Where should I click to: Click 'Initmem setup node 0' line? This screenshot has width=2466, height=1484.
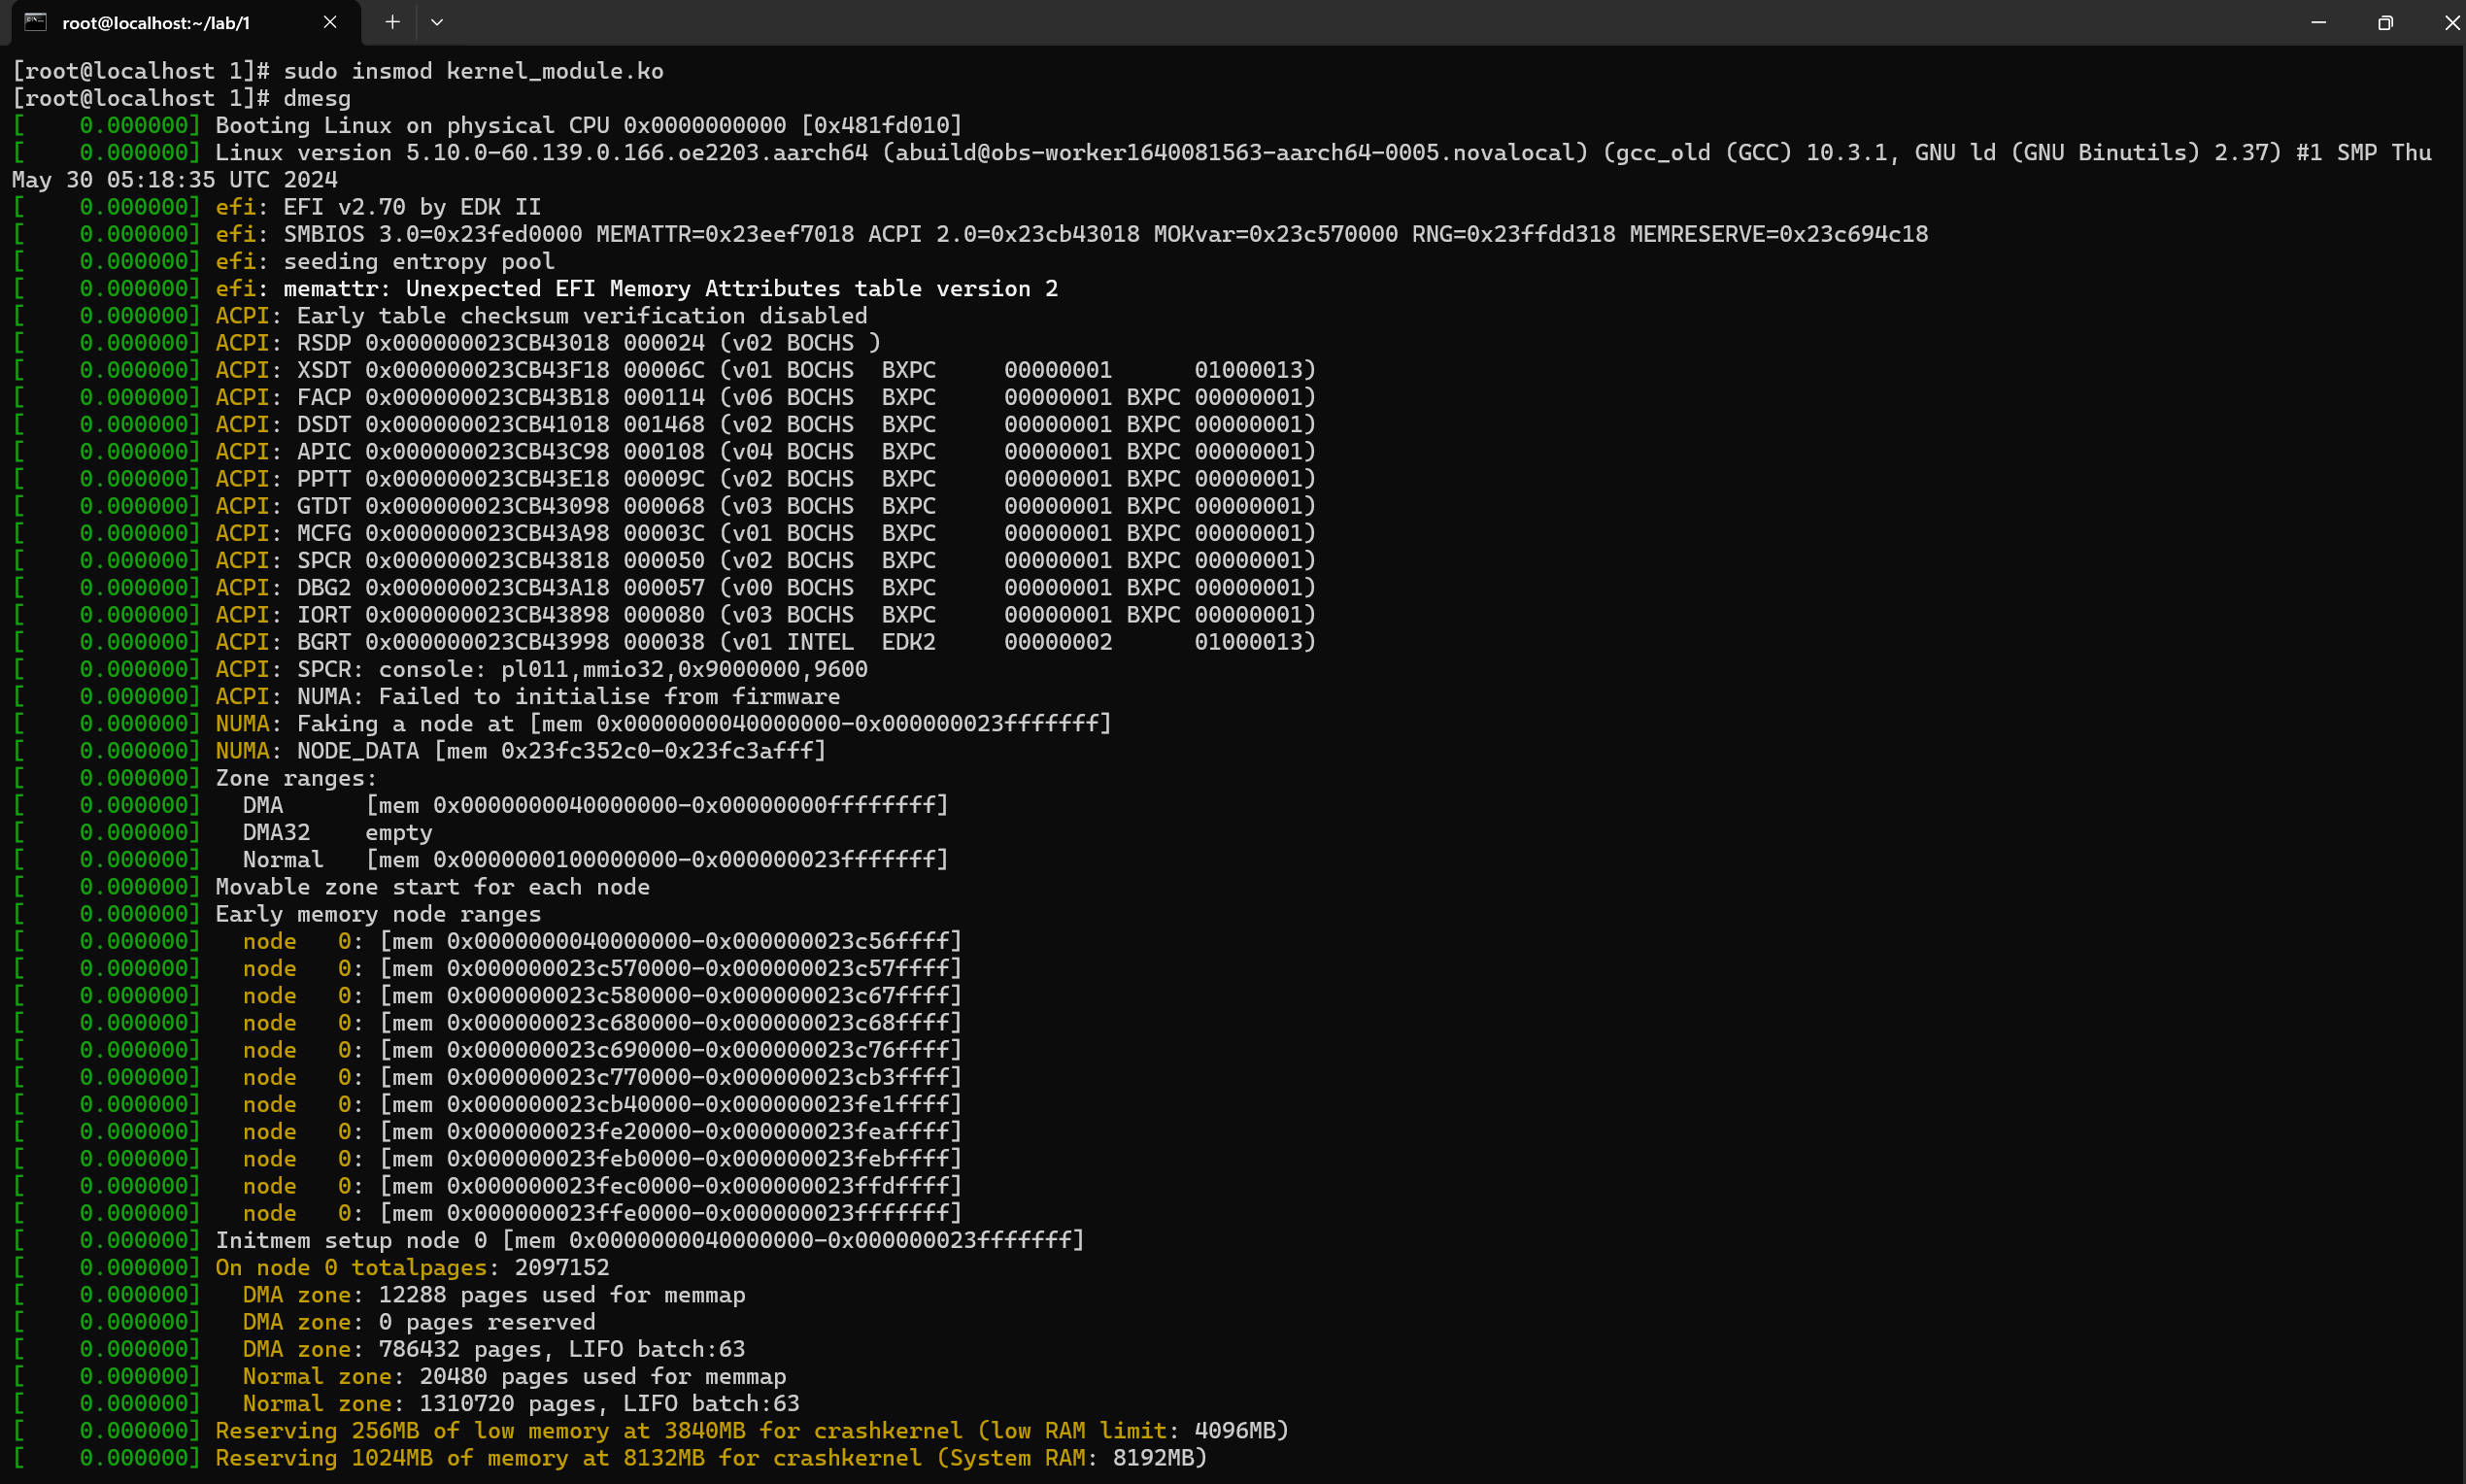(x=650, y=1240)
